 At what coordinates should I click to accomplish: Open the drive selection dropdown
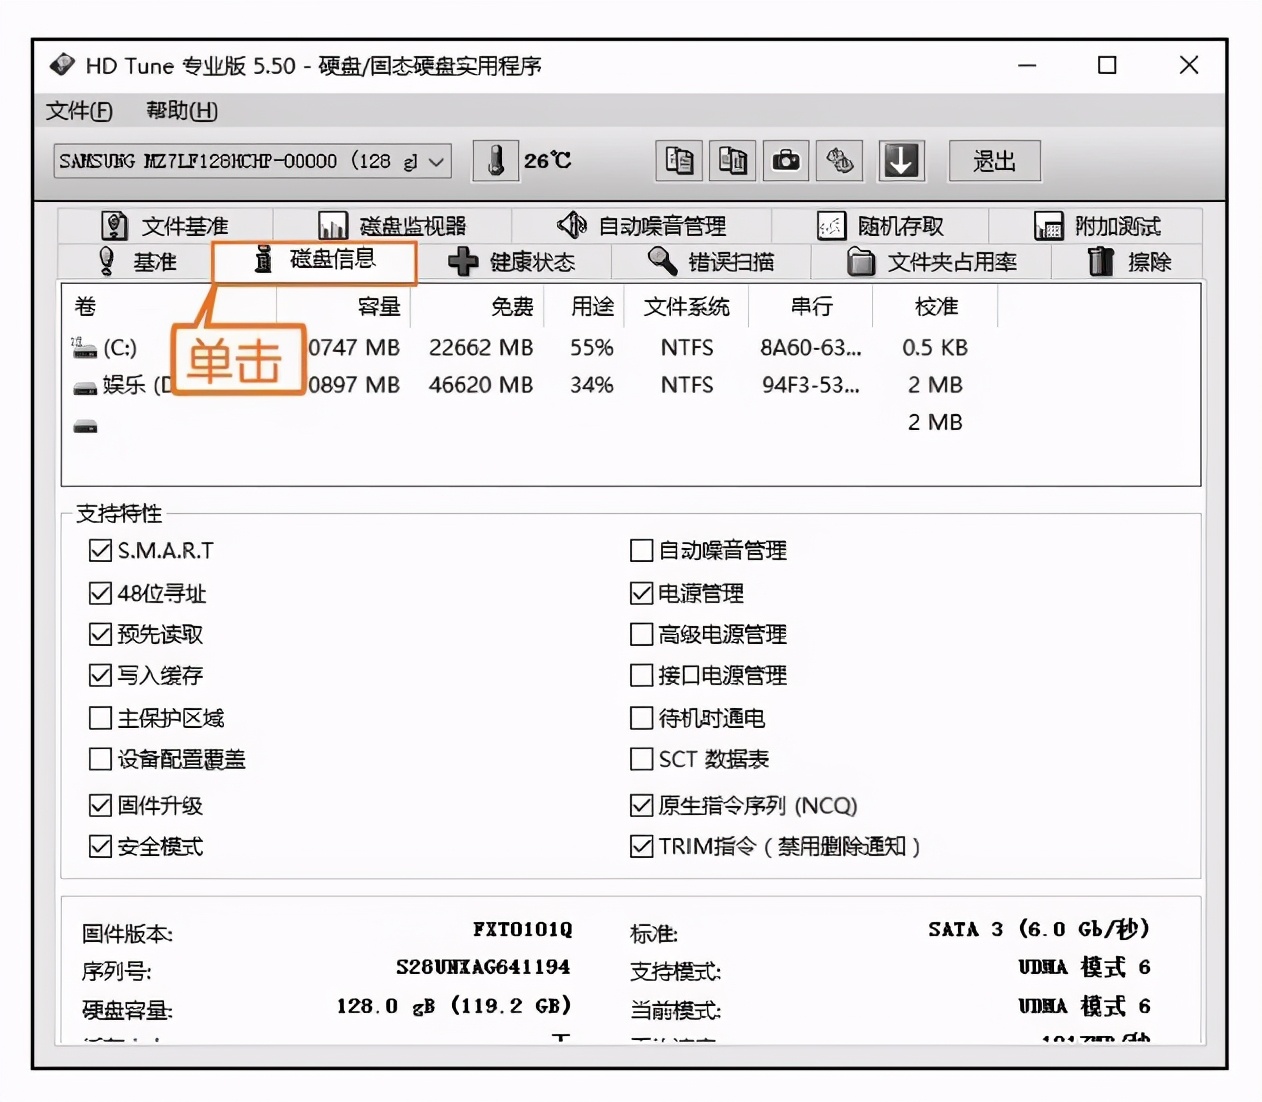(252, 161)
